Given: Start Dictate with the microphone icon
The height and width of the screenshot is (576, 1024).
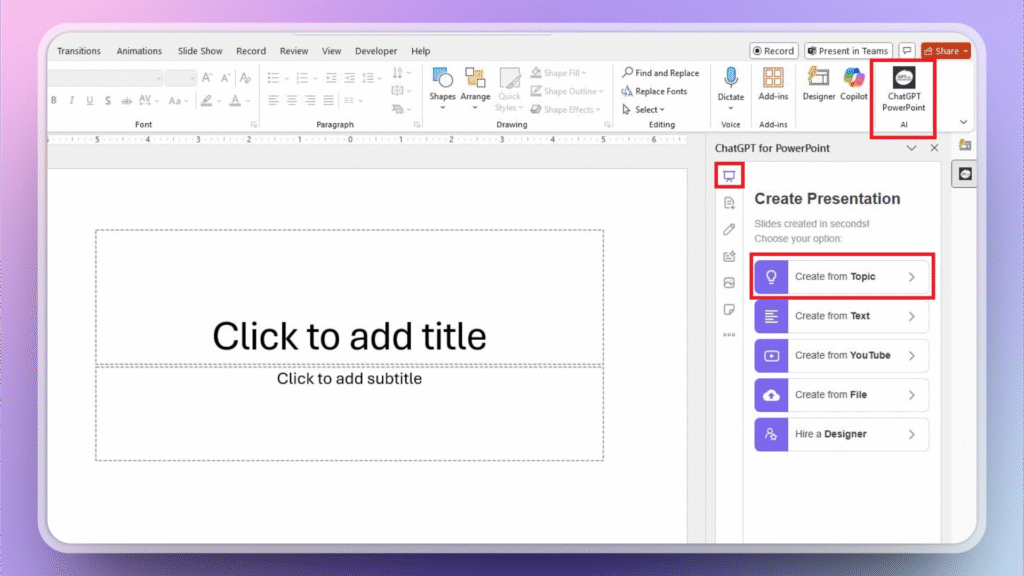Looking at the screenshot, I should click(731, 84).
